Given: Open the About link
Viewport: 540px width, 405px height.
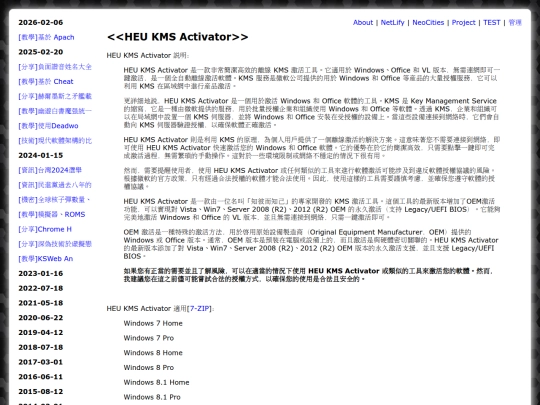Looking at the screenshot, I should (363, 22).
